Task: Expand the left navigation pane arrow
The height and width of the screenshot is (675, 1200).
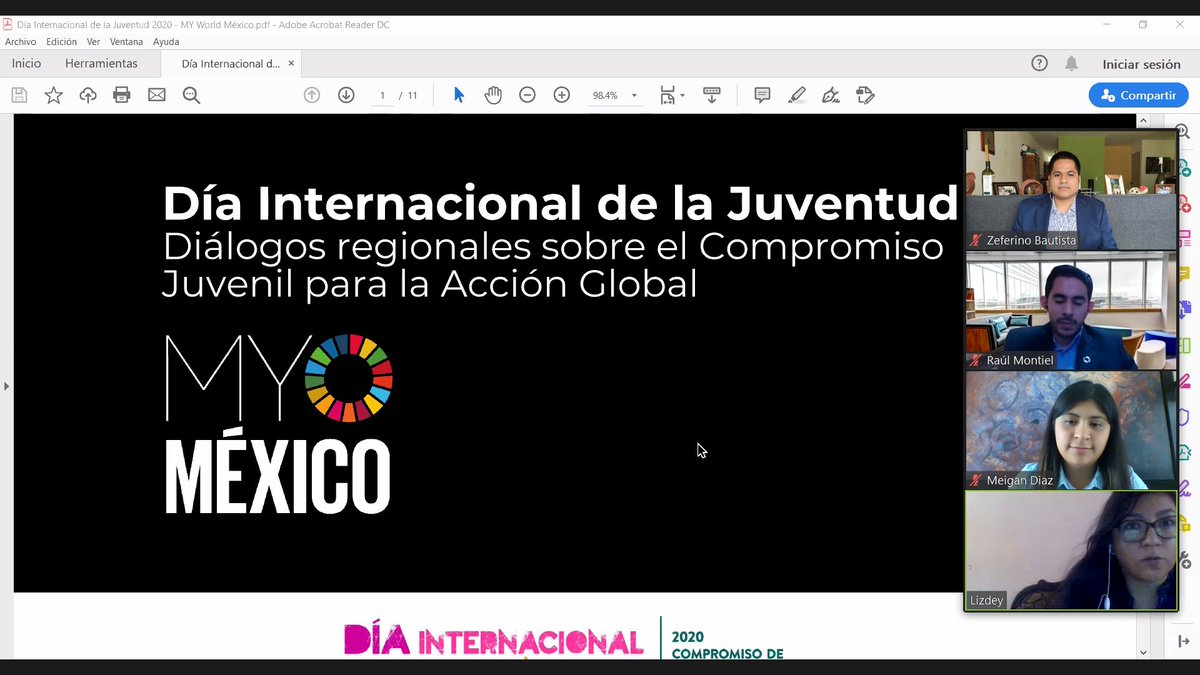Action: pos(6,385)
